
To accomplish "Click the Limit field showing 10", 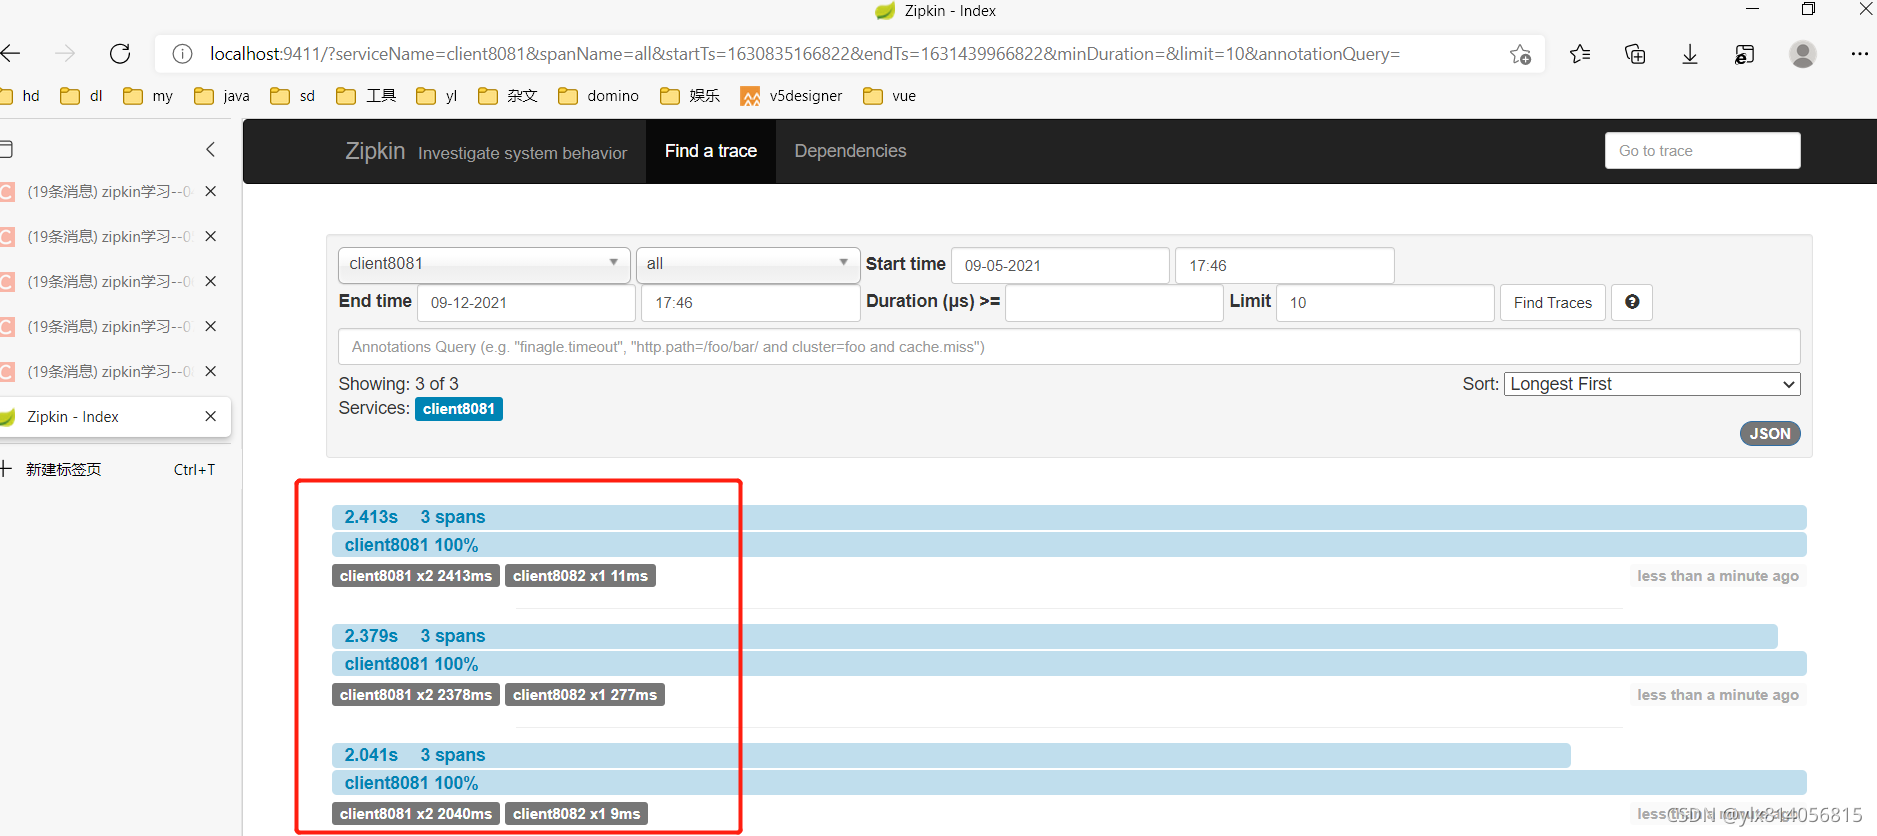I will click(1385, 302).
